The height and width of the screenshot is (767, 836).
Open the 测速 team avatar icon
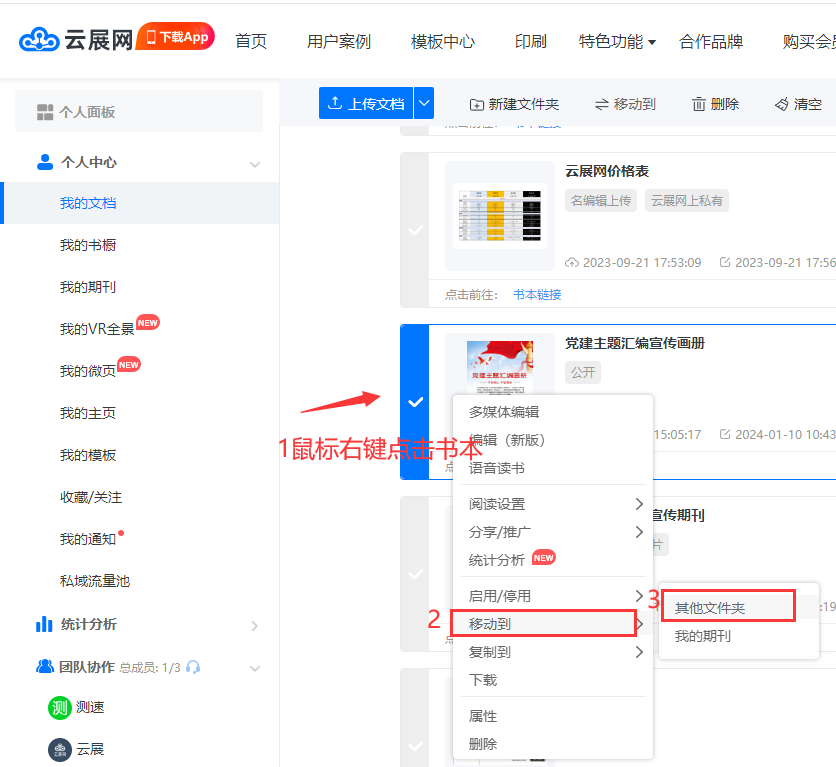click(60, 707)
